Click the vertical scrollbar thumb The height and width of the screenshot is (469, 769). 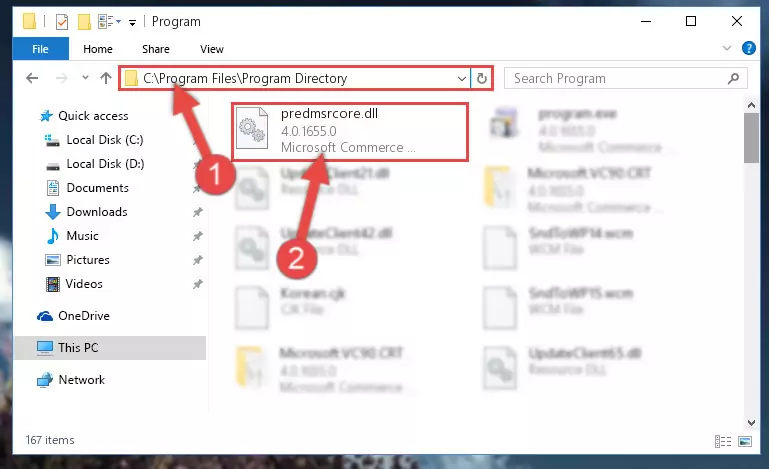pos(751,138)
